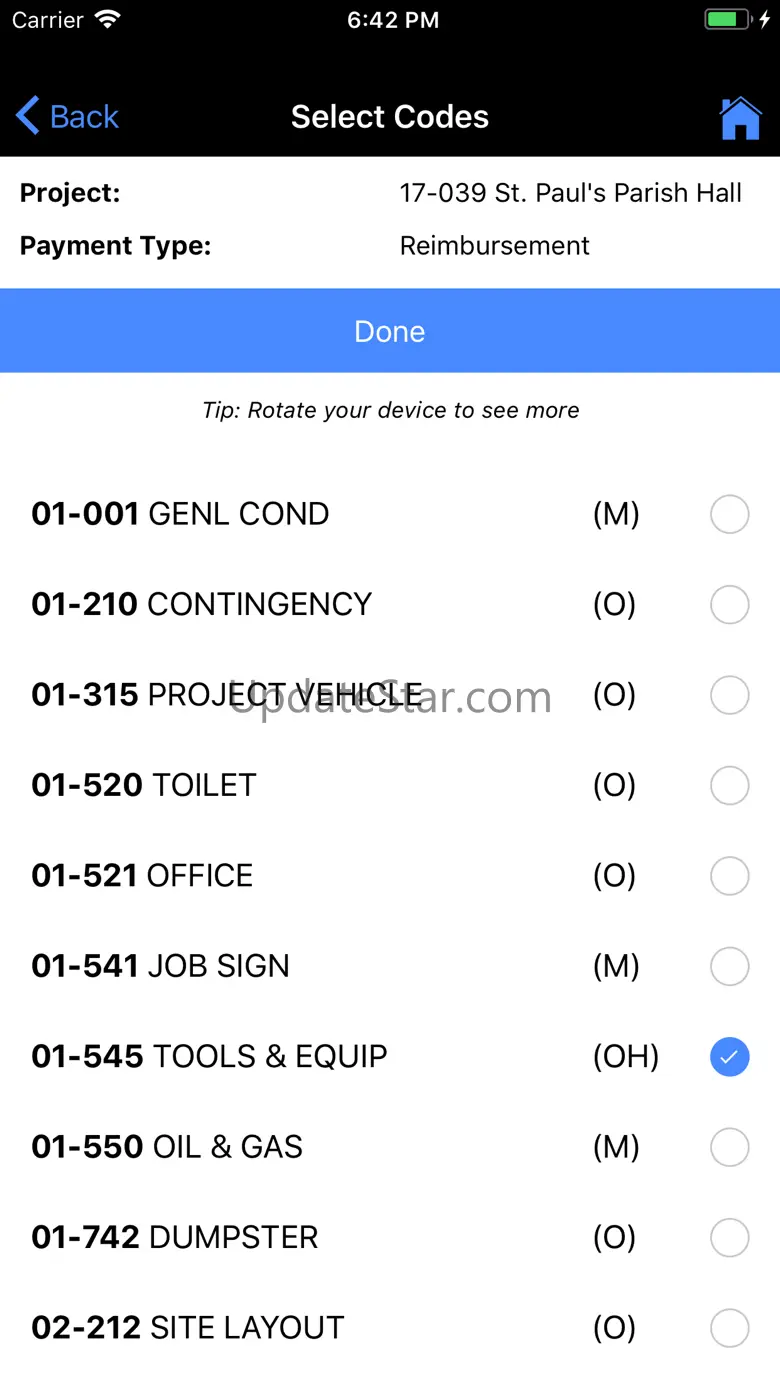The image size is (780, 1387).
Task: Select the 01-541 JOB SIGN radio button
Action: [729, 967]
